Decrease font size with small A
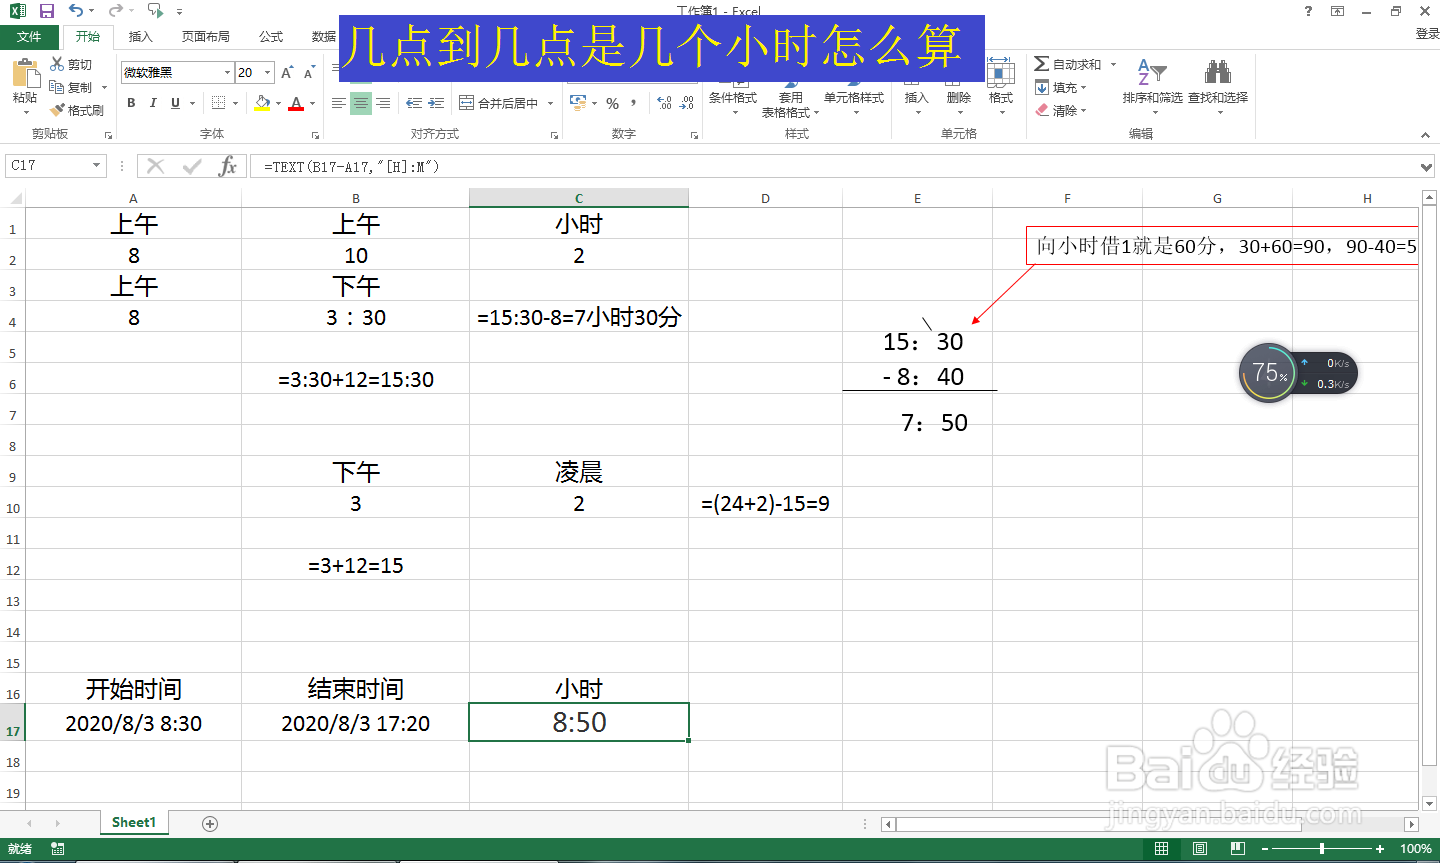The height and width of the screenshot is (863, 1440). click(308, 72)
